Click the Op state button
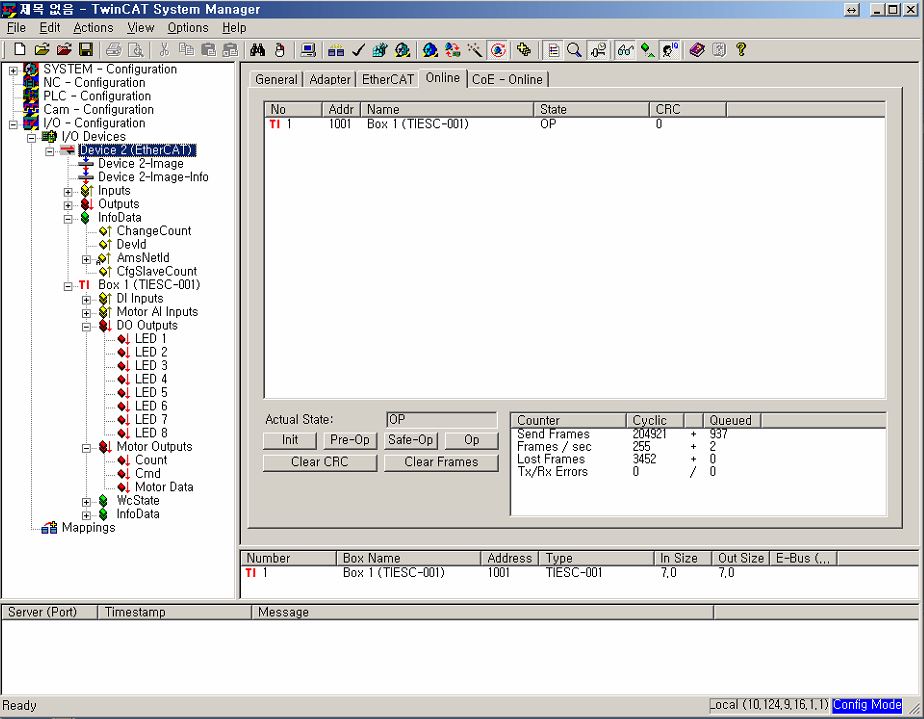 click(471, 440)
